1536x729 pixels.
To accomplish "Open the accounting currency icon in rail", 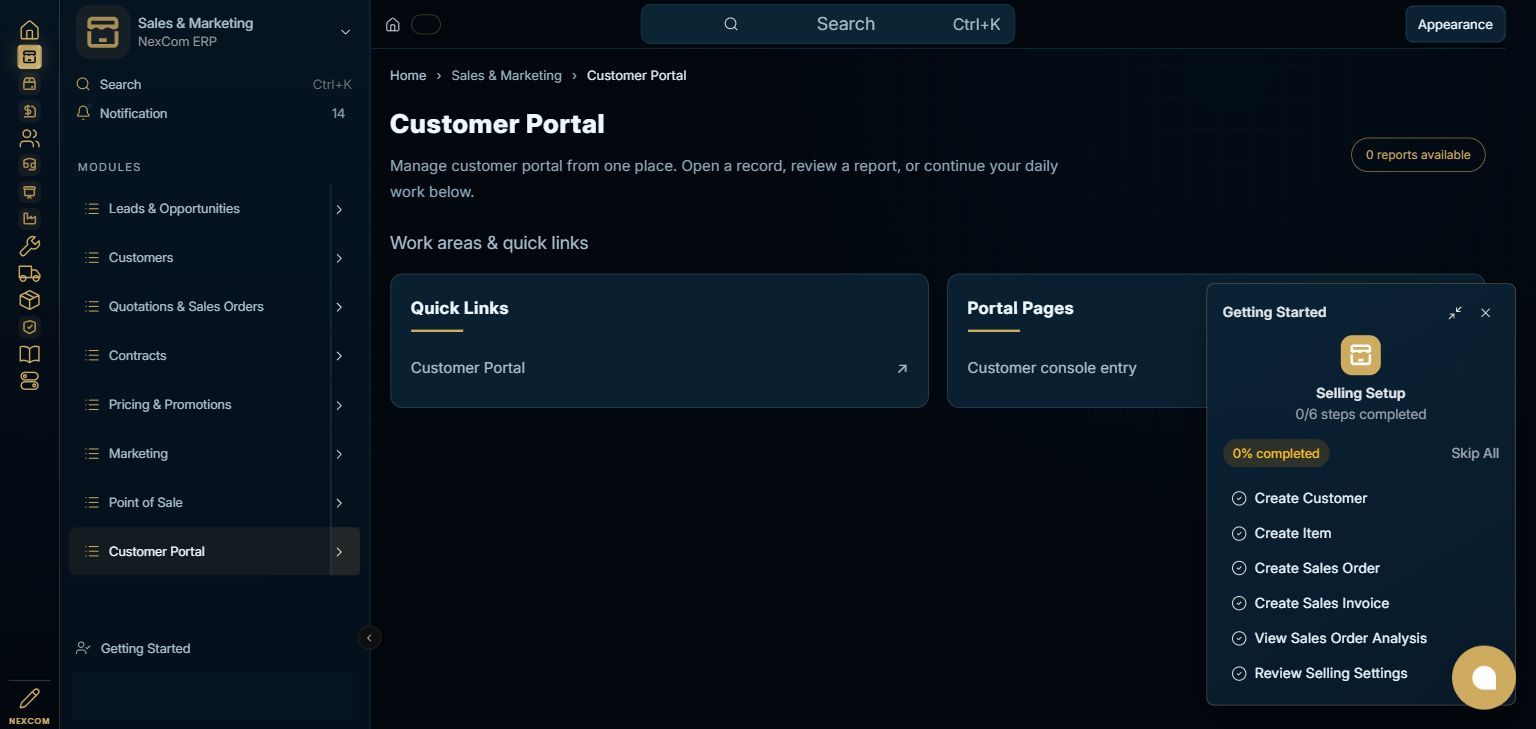I will [x=30, y=111].
